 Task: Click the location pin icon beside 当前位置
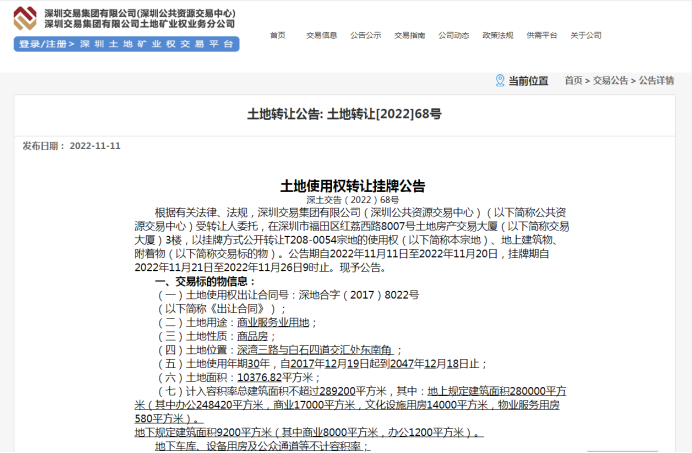(x=500, y=80)
